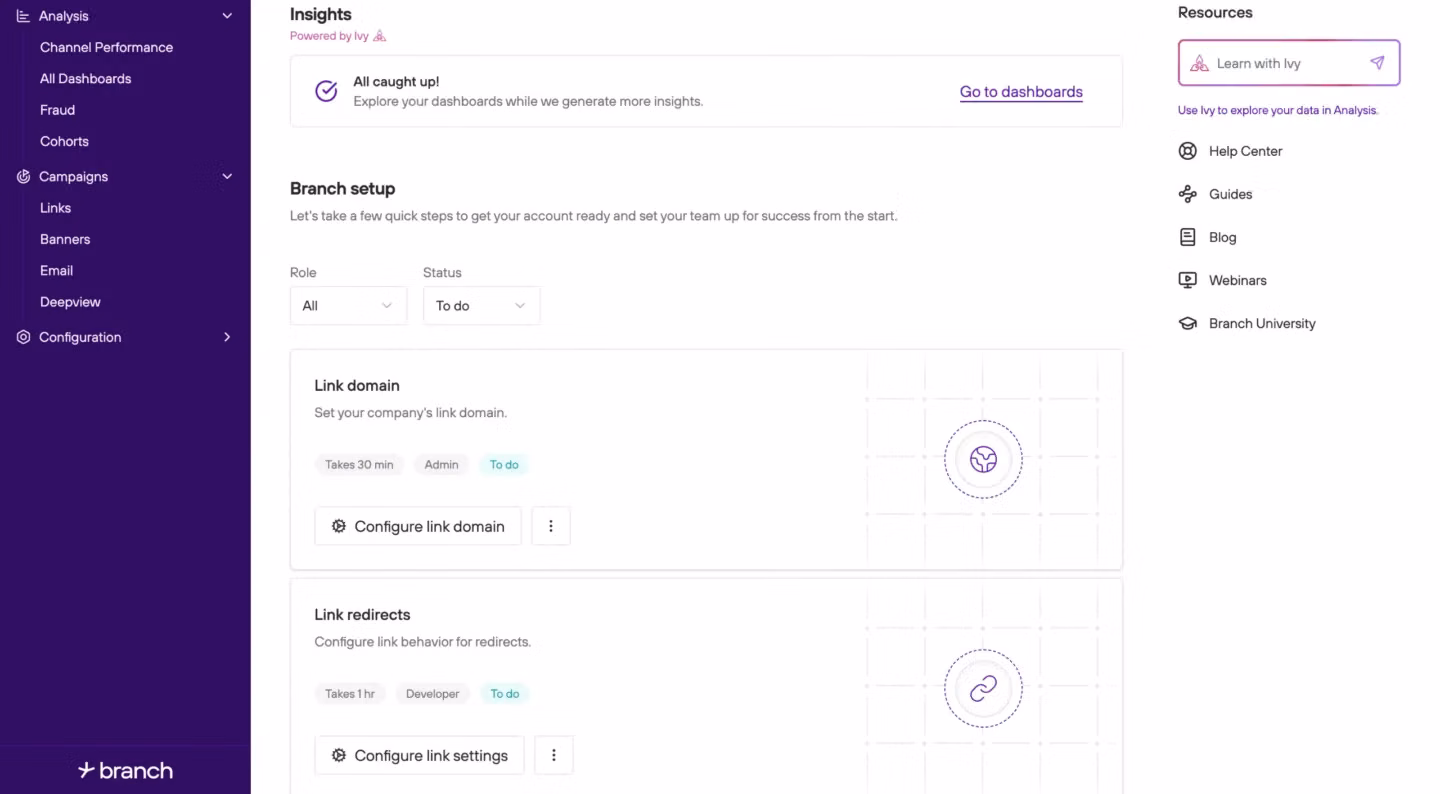The height and width of the screenshot is (794, 1440).
Task: Open the three-dot menu beside Configure link settings
Action: 554,755
